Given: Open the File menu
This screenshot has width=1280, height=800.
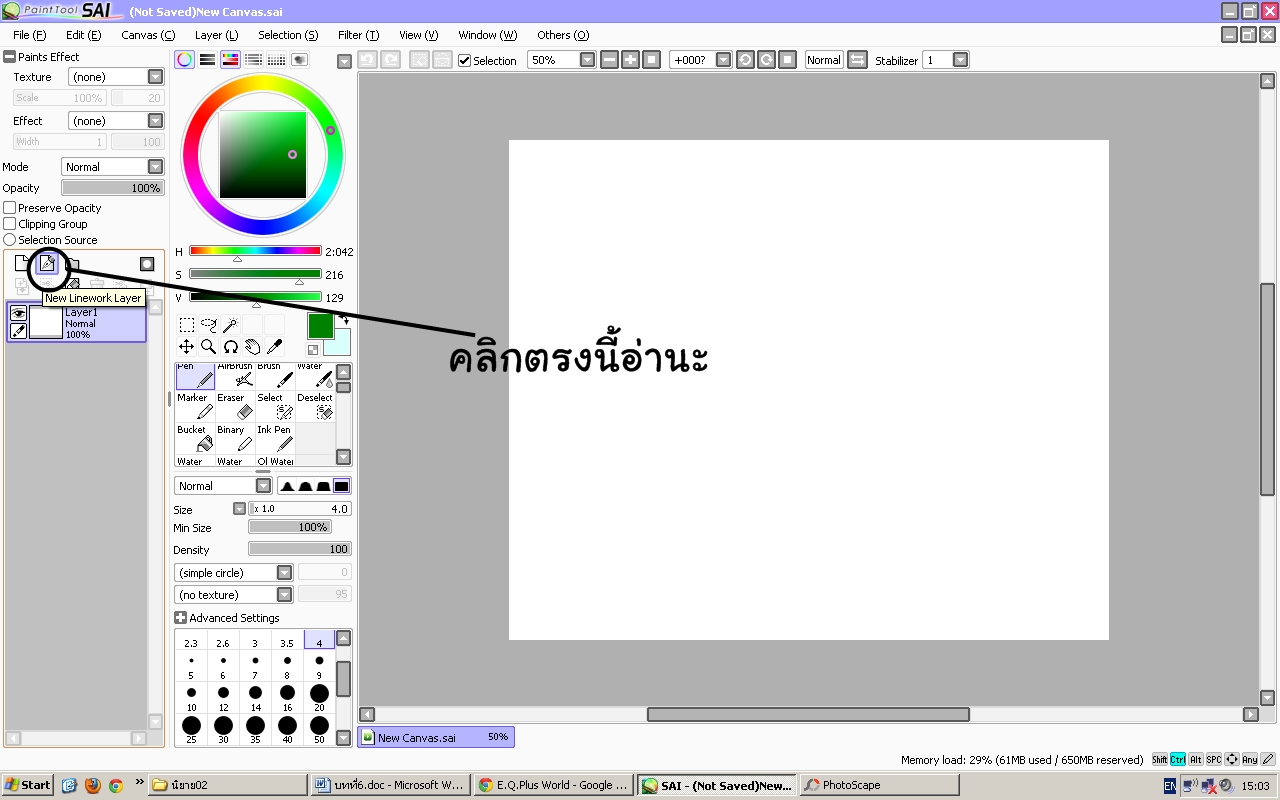Looking at the screenshot, I should click(29, 35).
